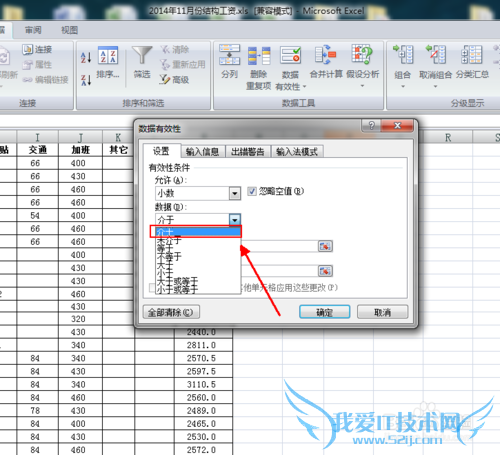Switch to 输入信息 tab

pyautogui.click(x=203, y=152)
